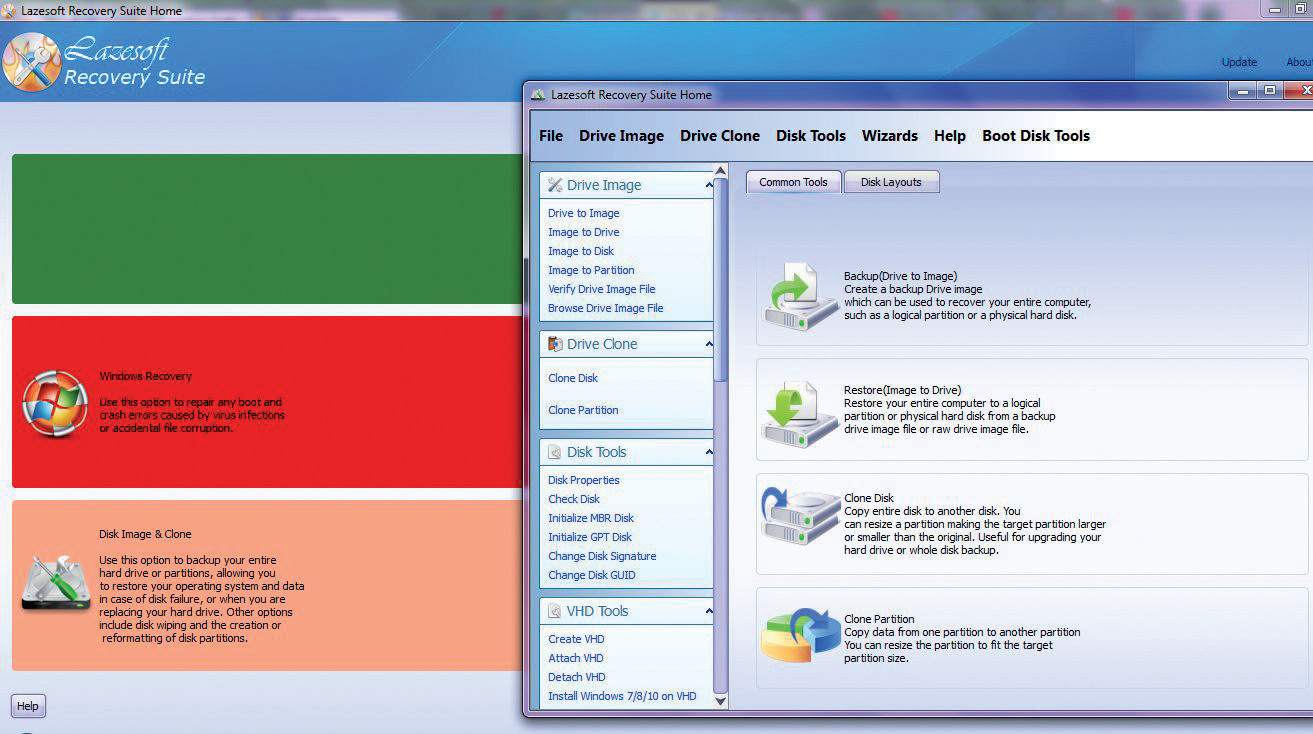Collapse the Disk Tools sidebar section
1313x734 pixels.
click(x=709, y=452)
